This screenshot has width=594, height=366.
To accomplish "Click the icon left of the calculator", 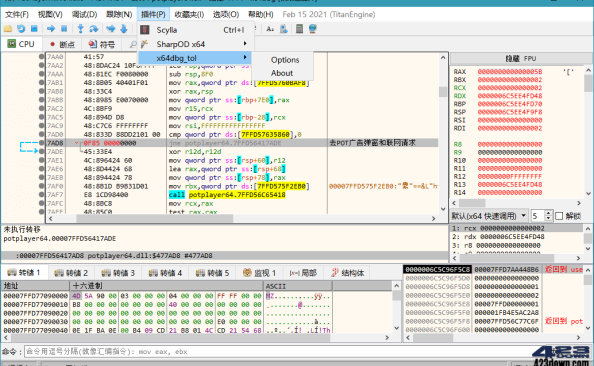I will click(x=284, y=29).
